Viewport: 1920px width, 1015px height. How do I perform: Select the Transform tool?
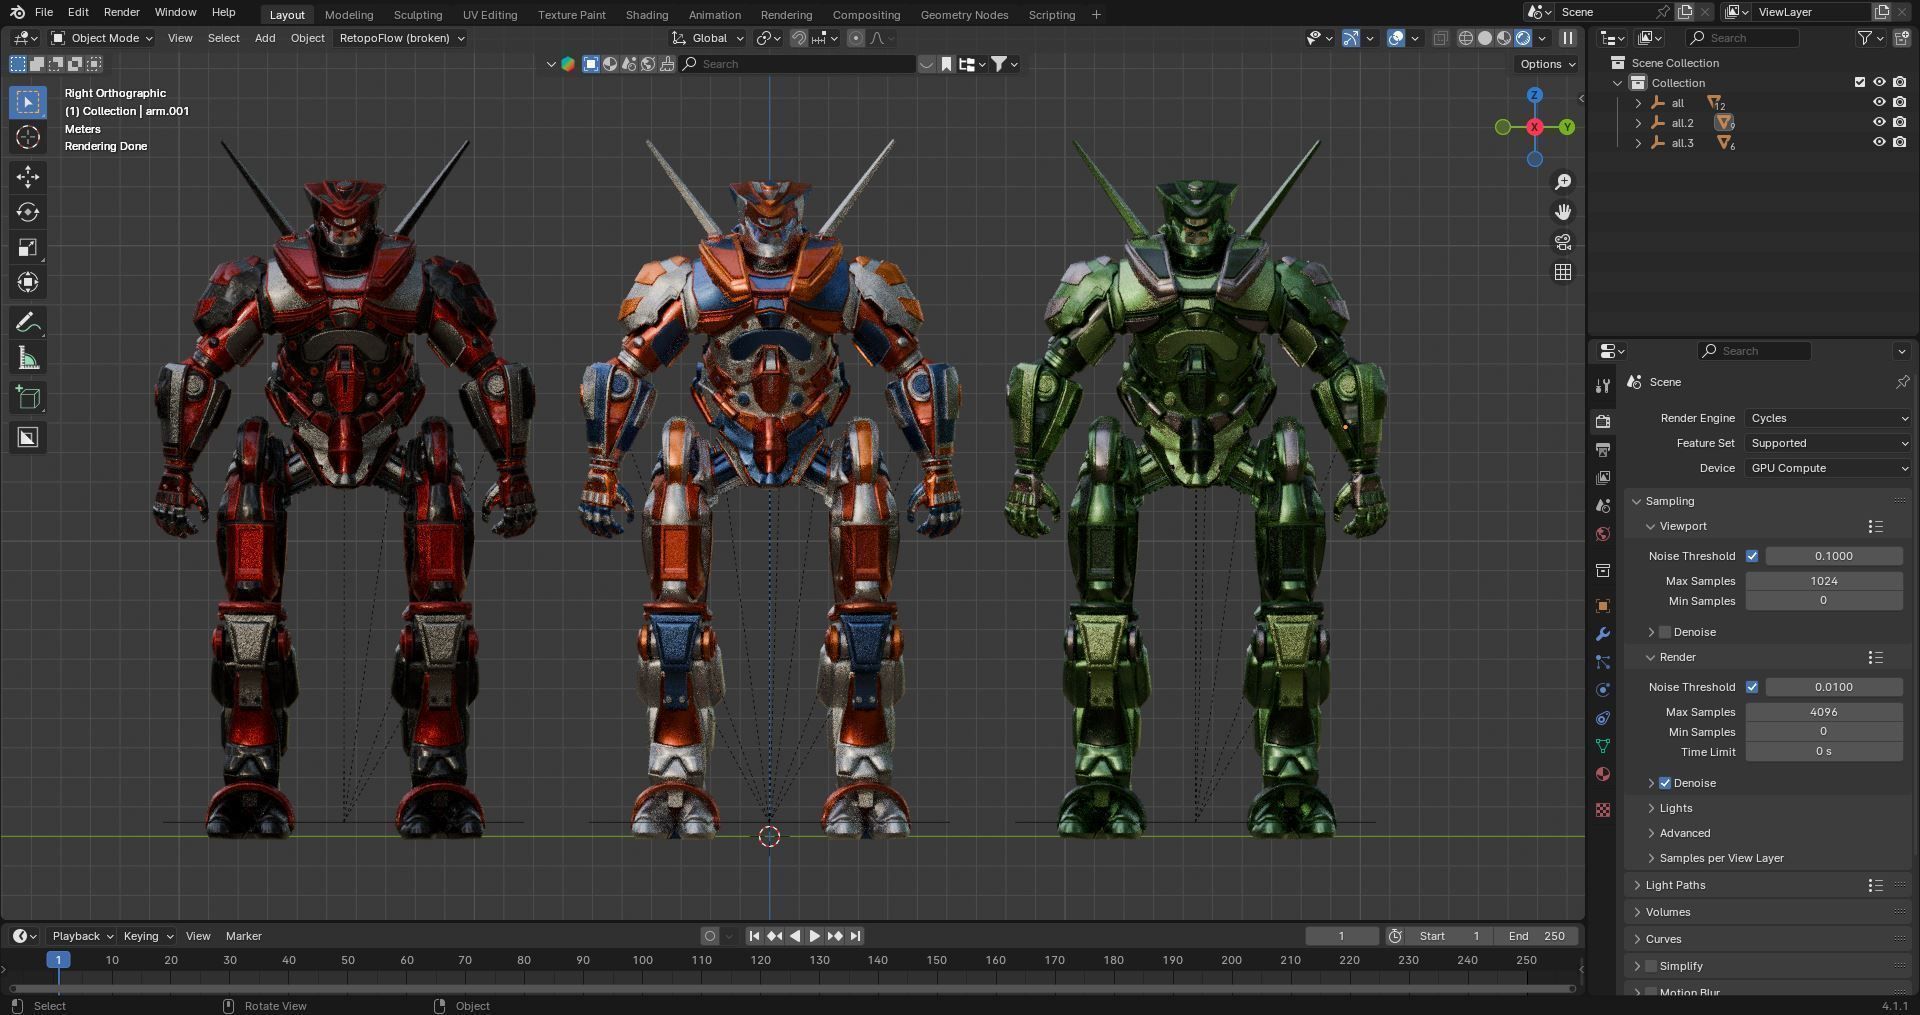coord(28,282)
